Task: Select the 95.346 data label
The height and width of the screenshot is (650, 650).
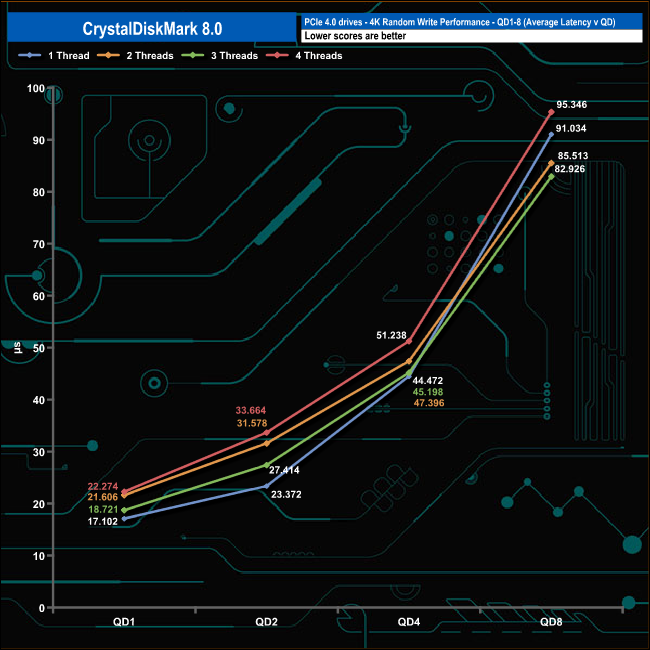Action: (x=572, y=104)
